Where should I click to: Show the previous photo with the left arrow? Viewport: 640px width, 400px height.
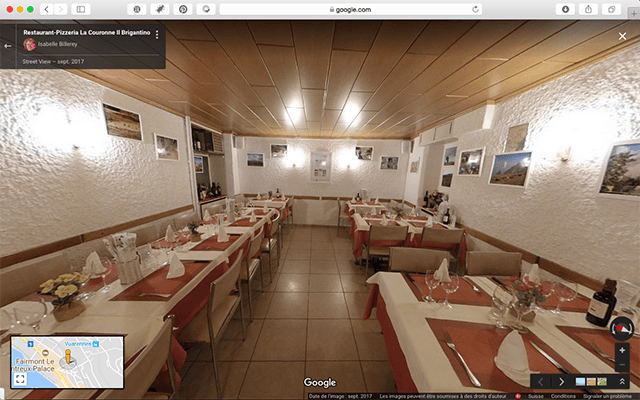(x=541, y=381)
